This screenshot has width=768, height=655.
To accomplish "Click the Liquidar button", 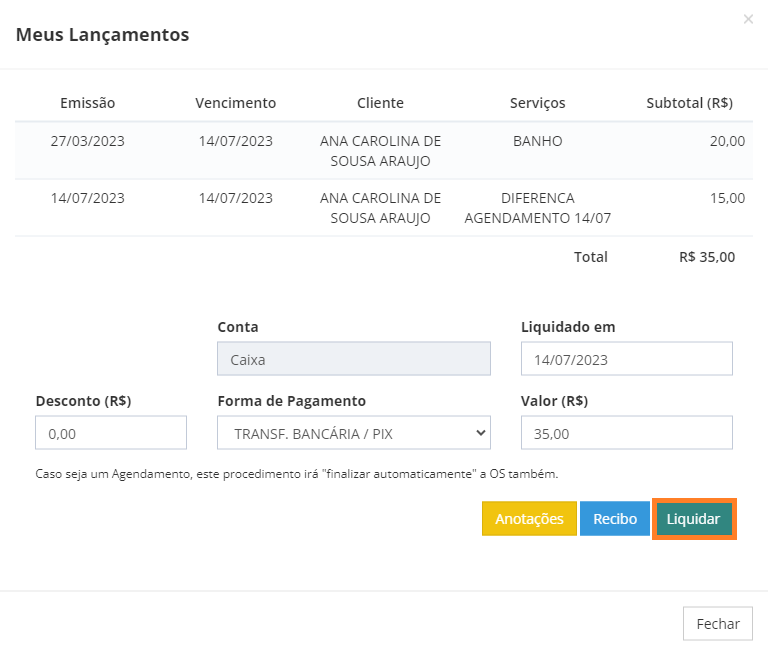I will point(694,519).
